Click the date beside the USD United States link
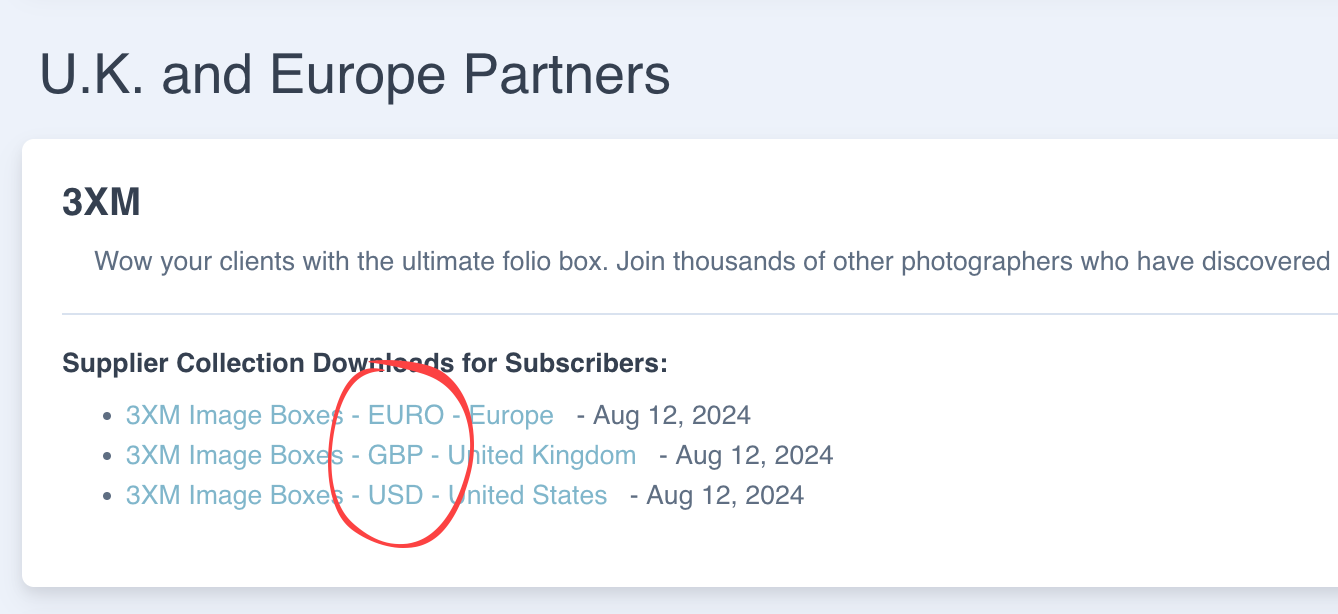 (x=726, y=496)
